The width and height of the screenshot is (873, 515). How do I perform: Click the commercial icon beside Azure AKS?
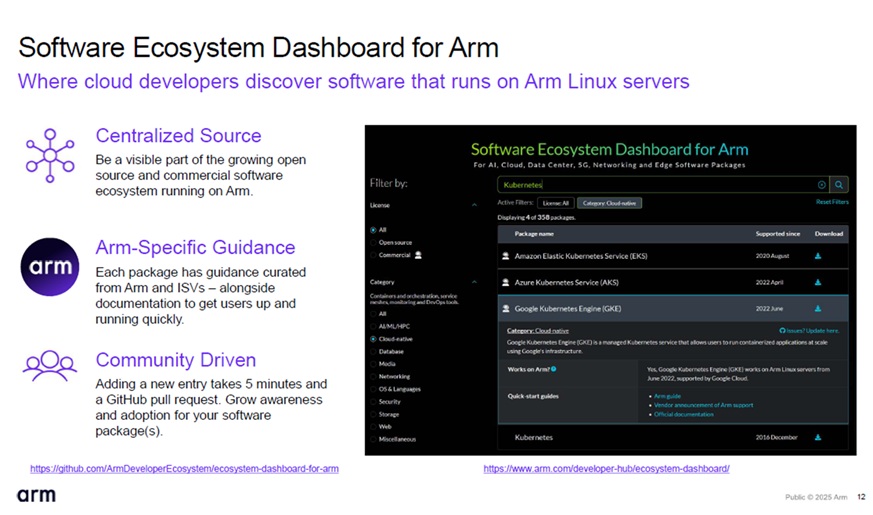(506, 282)
